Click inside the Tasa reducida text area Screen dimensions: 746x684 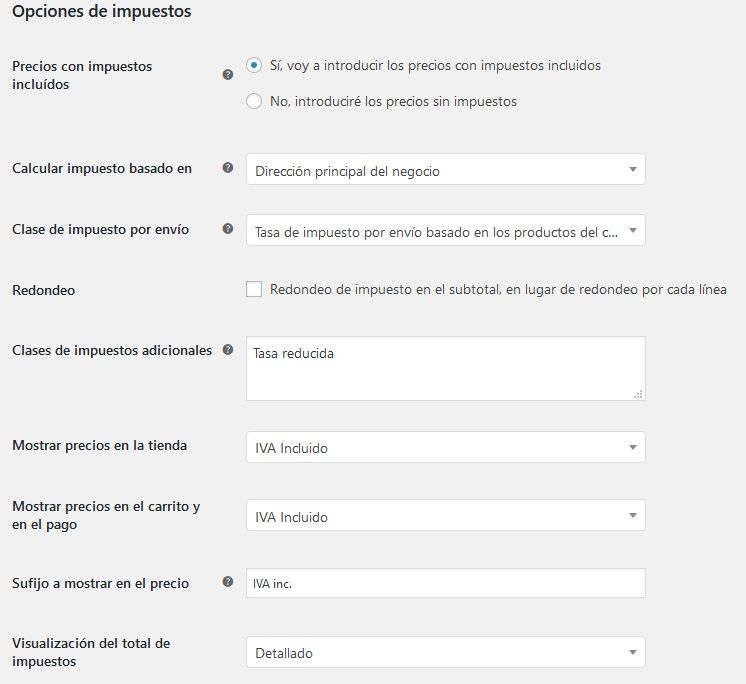click(446, 369)
